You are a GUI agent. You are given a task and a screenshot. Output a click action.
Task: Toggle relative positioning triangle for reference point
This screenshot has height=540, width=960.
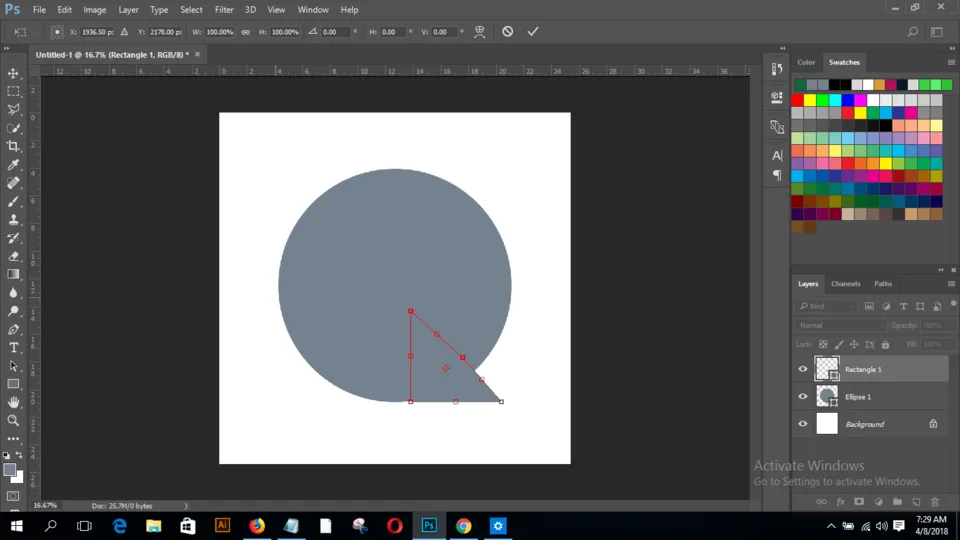[124, 32]
